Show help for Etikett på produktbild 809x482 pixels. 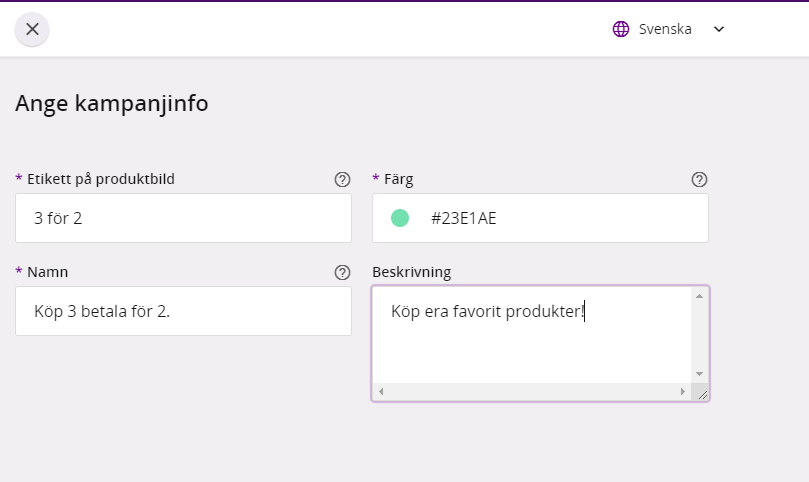(342, 180)
